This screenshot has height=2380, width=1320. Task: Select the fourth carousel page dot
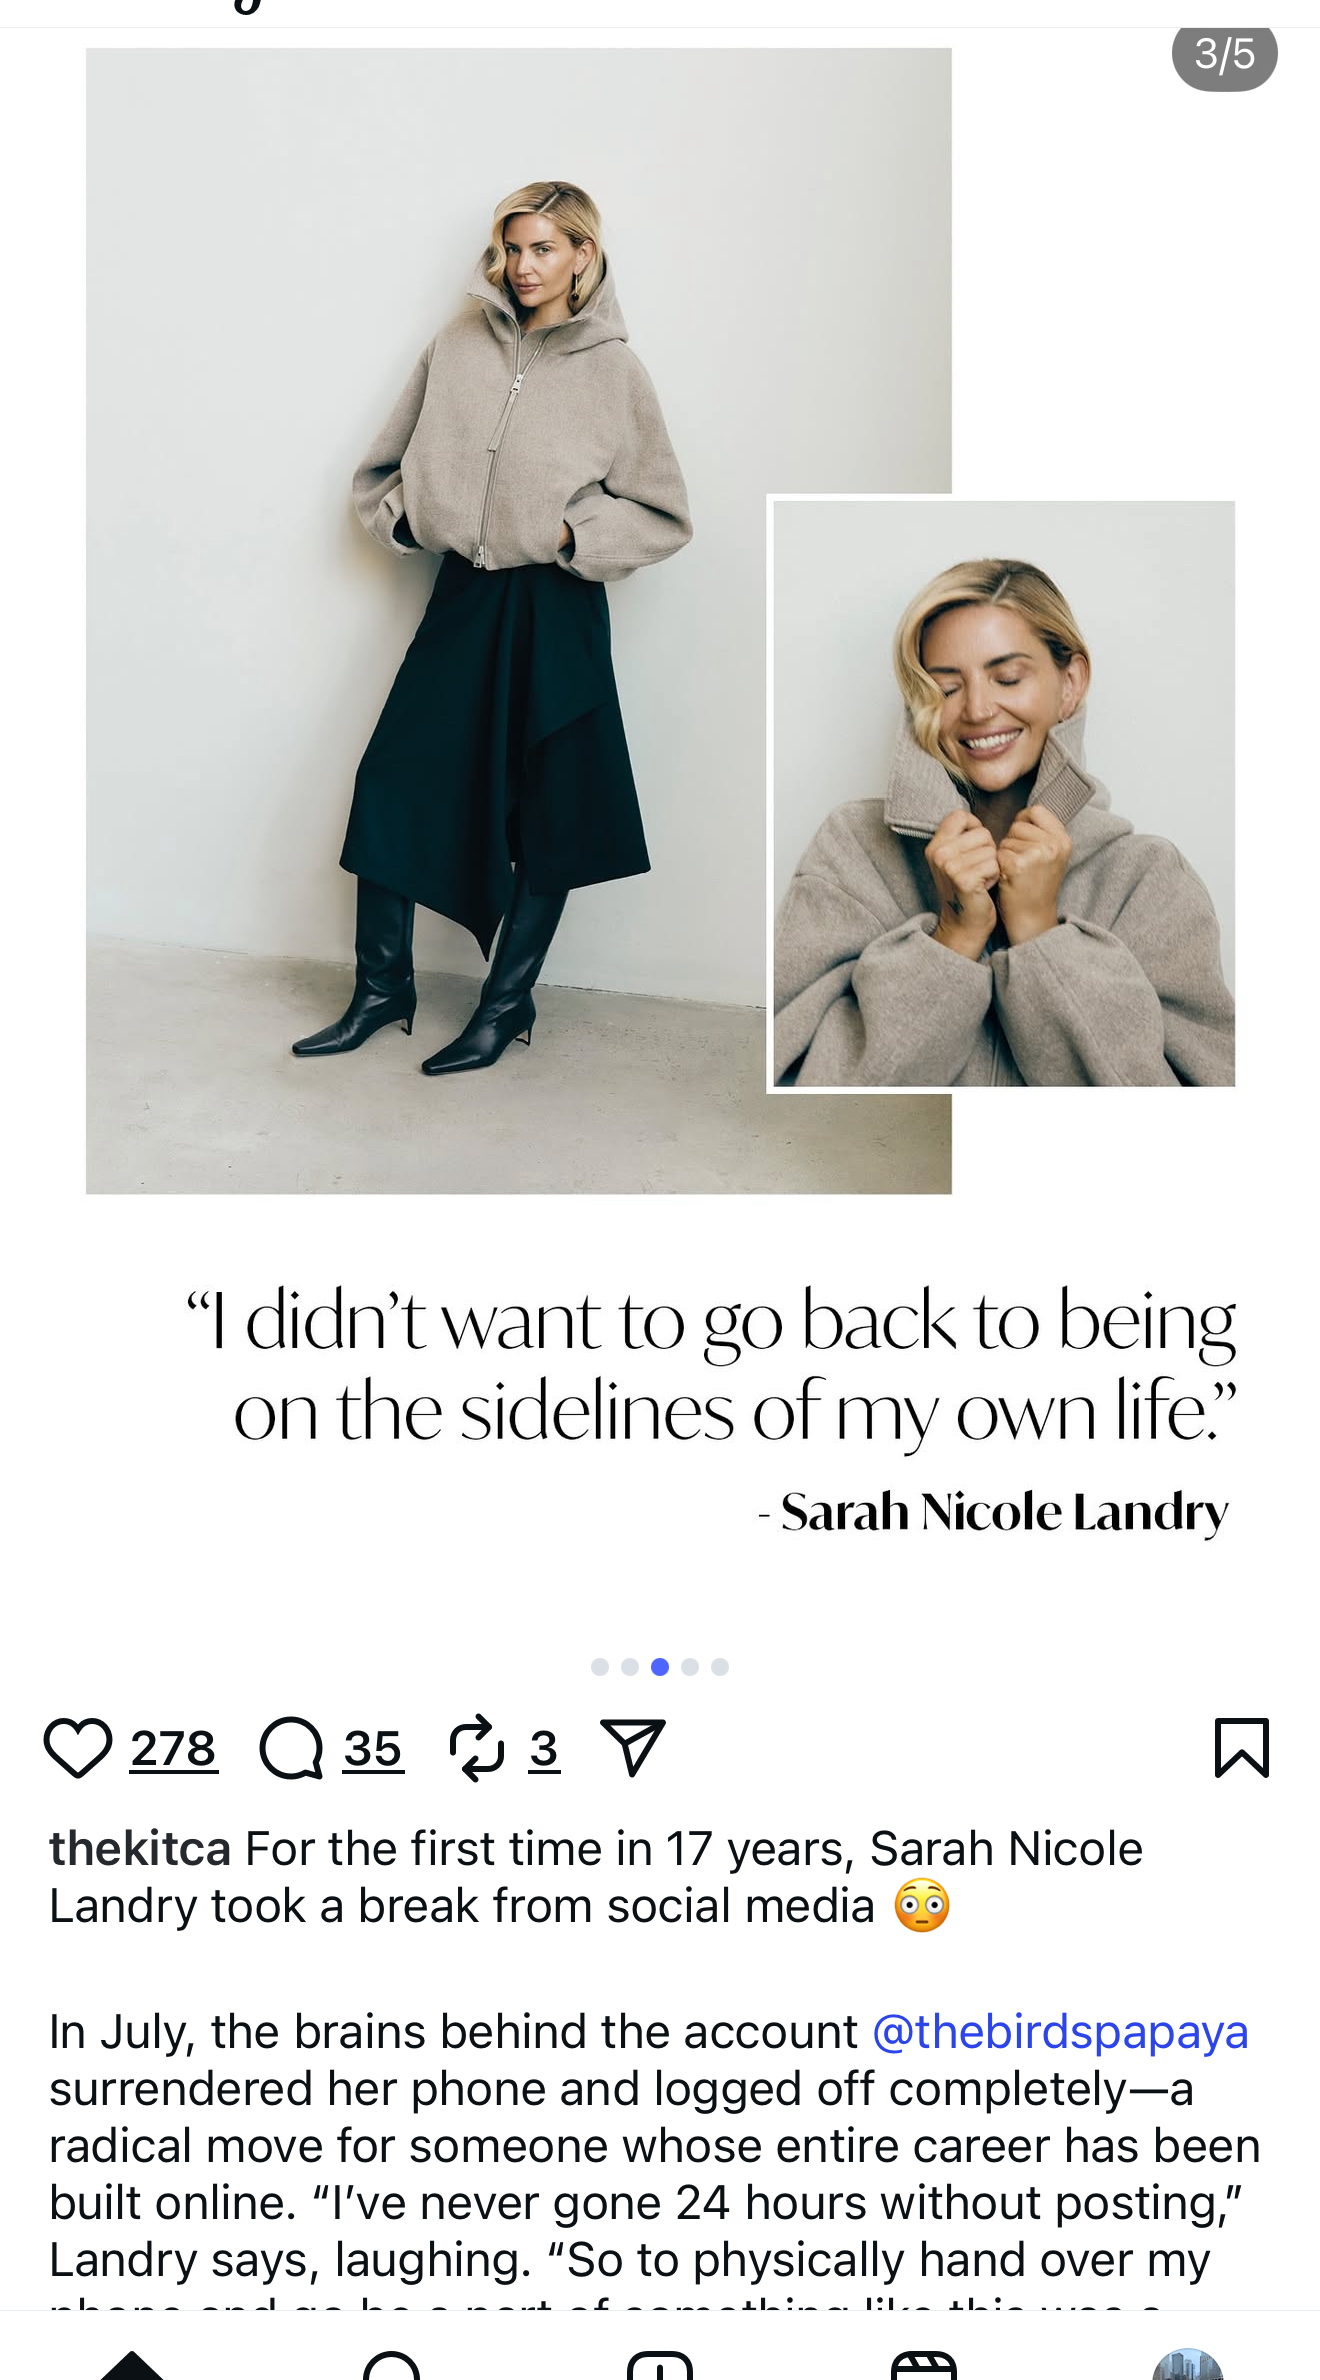690,1667
